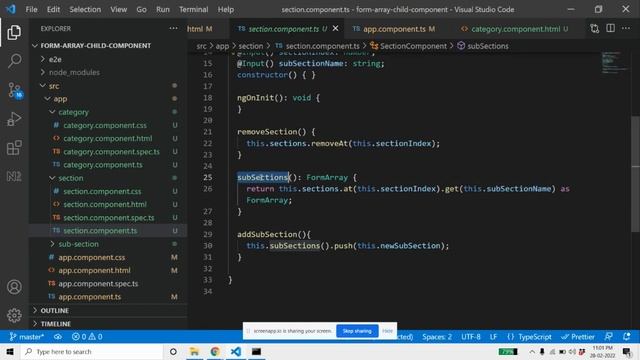The height and width of the screenshot is (360, 640).
Task: Open the Manage gear icon
Action: click(14, 315)
